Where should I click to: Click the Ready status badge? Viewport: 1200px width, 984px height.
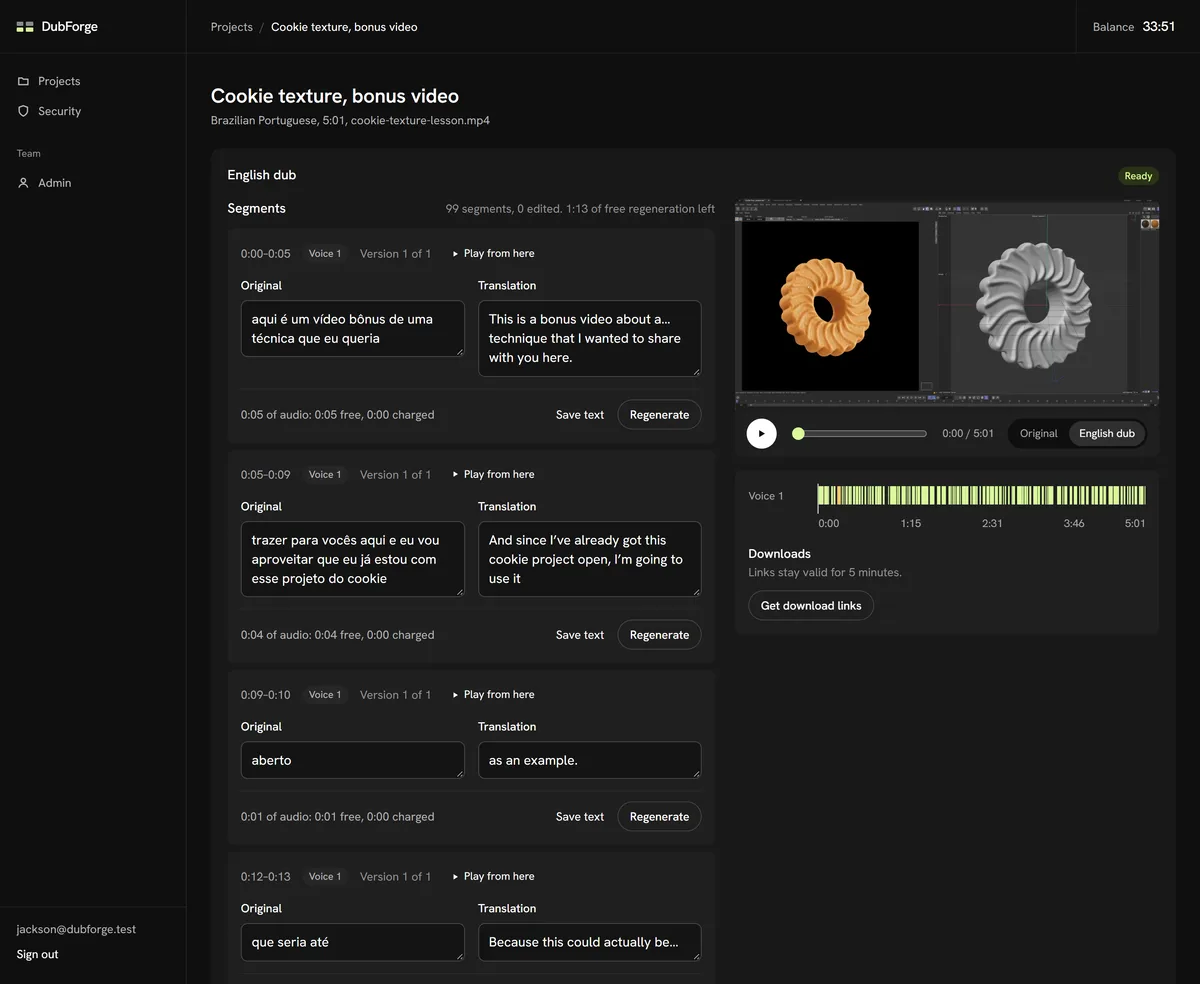pyautogui.click(x=1138, y=176)
